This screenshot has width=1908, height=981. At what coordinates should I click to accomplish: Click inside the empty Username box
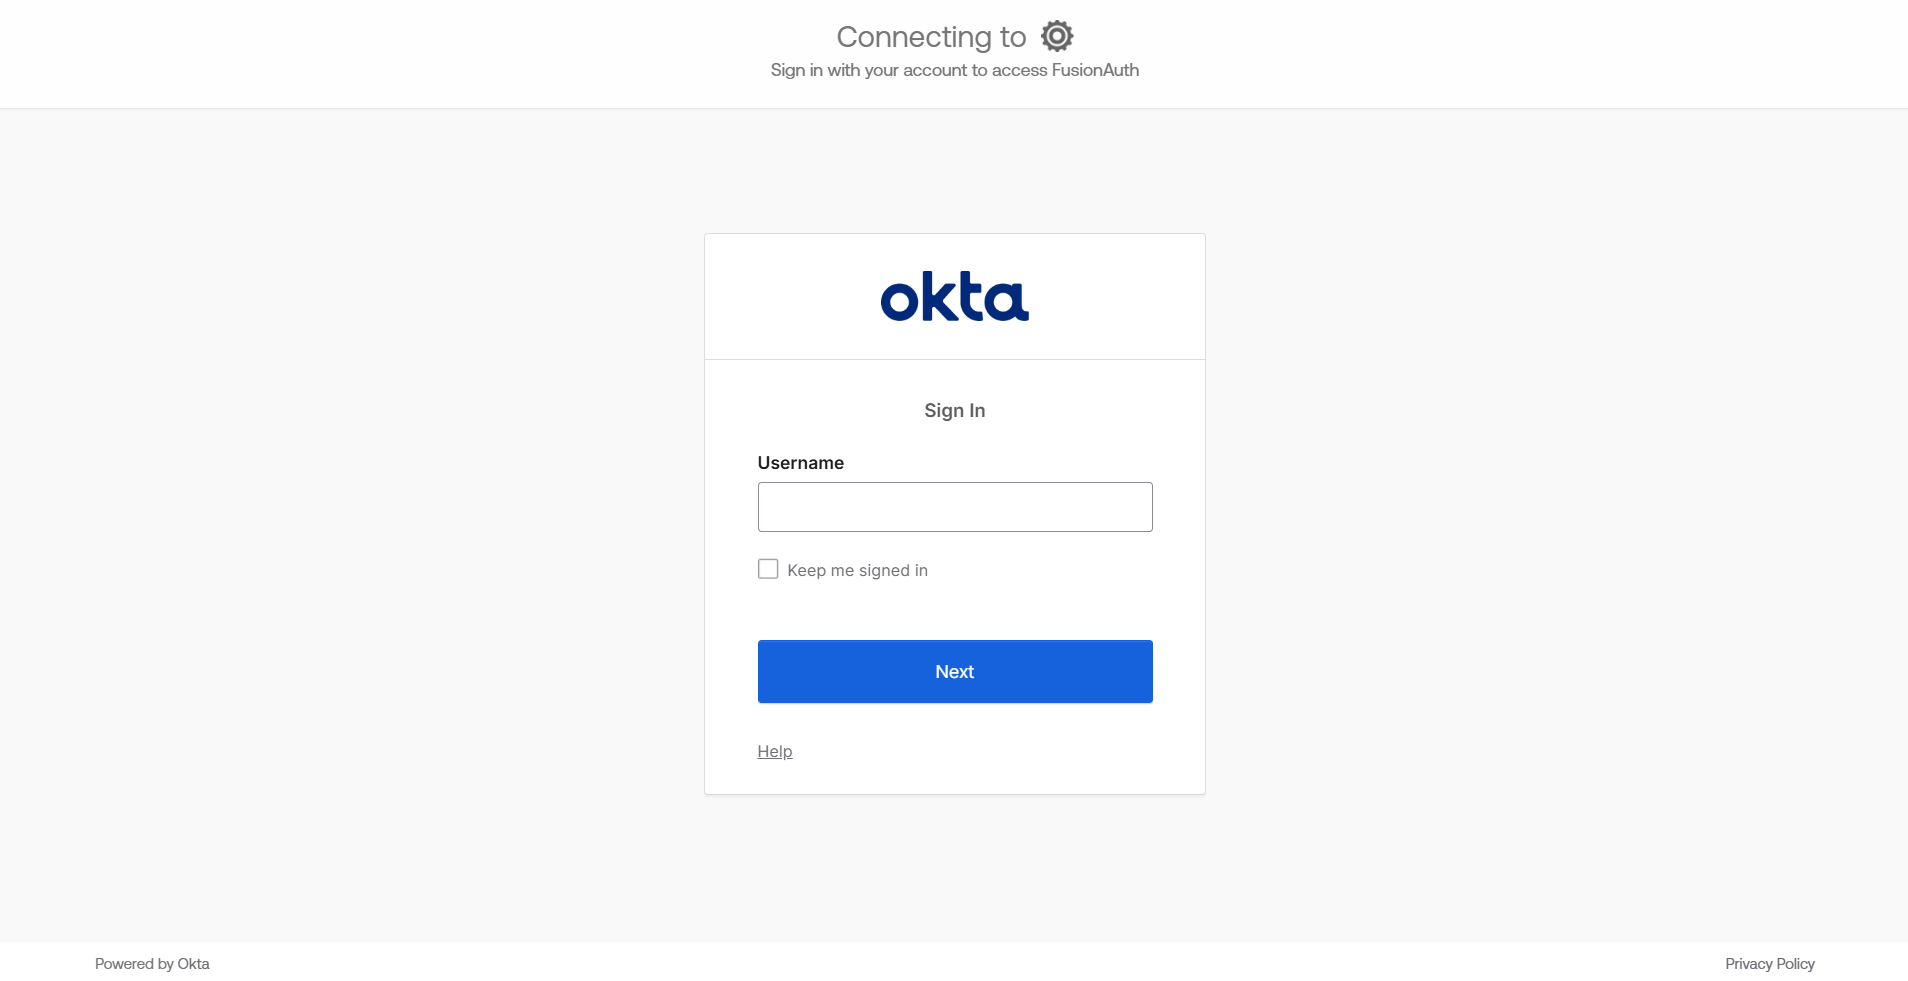point(954,506)
